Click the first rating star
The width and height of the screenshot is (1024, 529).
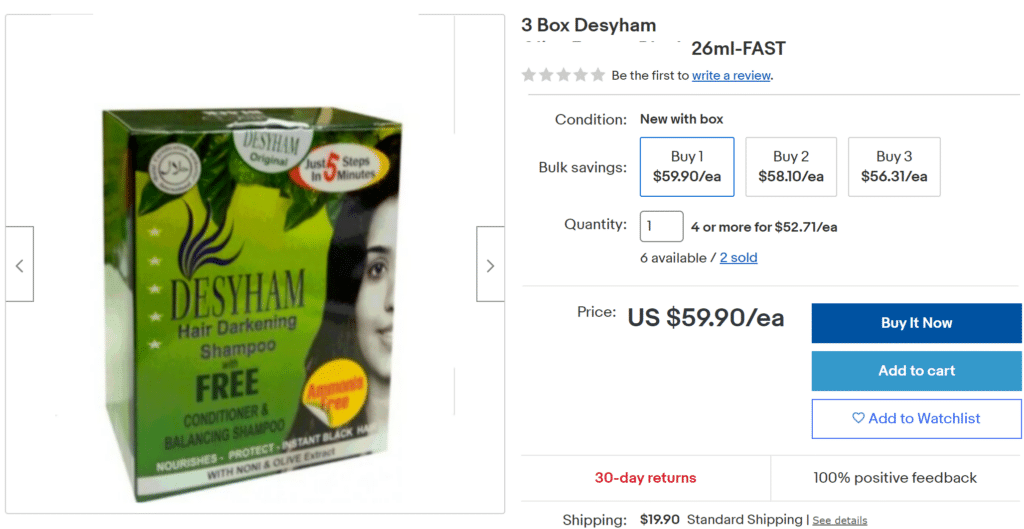pos(528,75)
